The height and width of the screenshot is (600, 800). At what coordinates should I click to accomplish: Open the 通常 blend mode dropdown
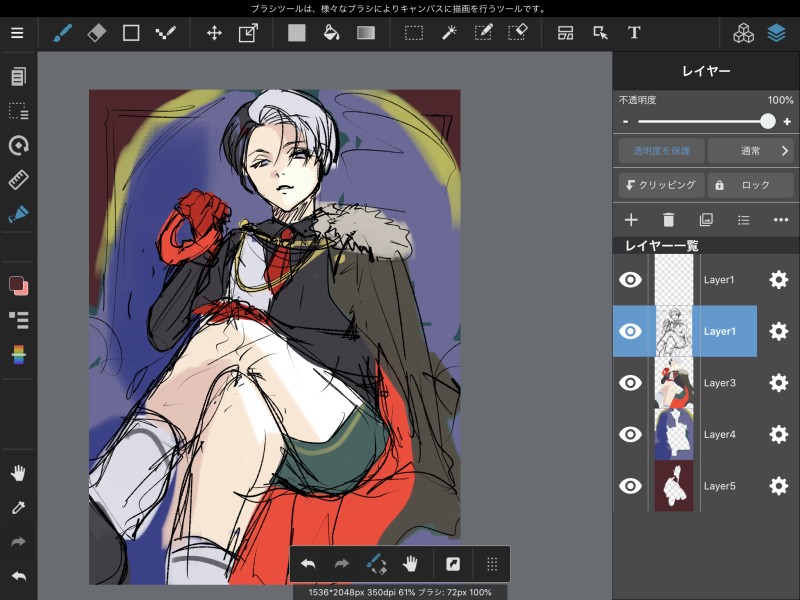coord(750,151)
